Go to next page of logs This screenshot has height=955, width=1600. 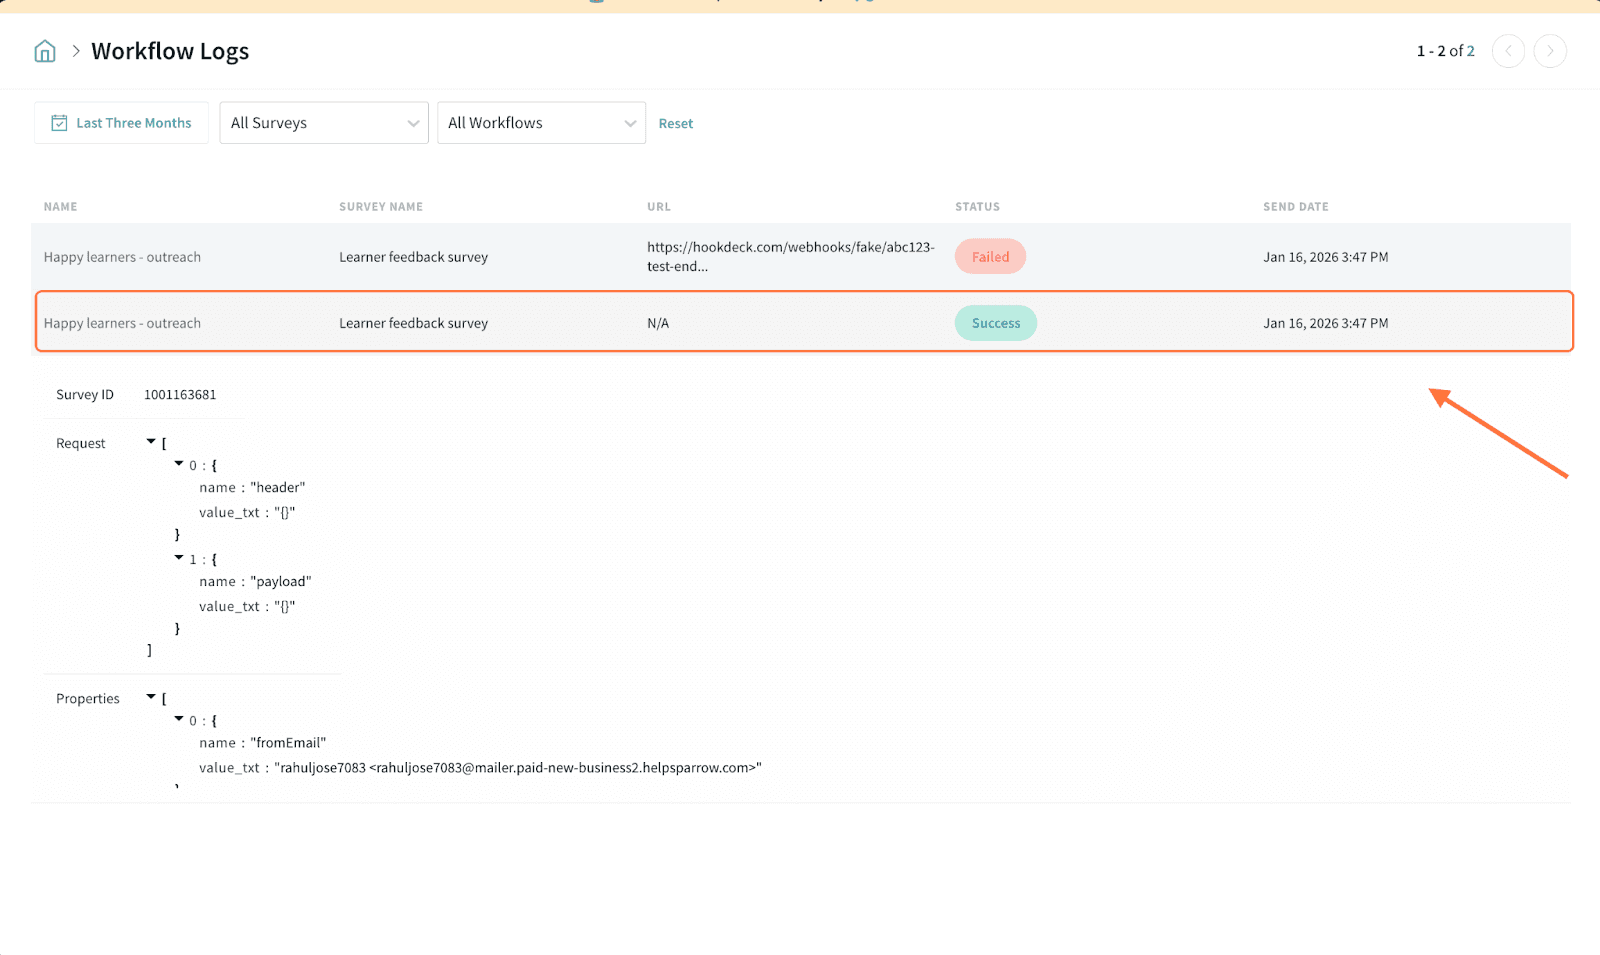click(1550, 51)
